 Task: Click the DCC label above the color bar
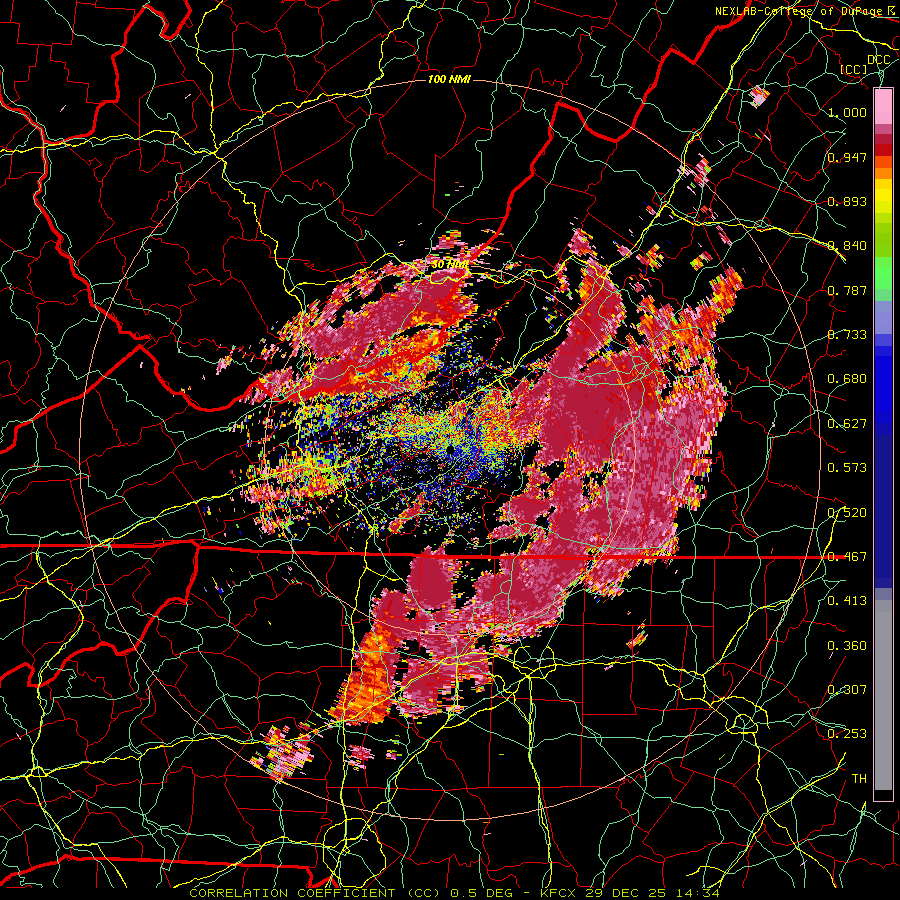(x=878, y=59)
